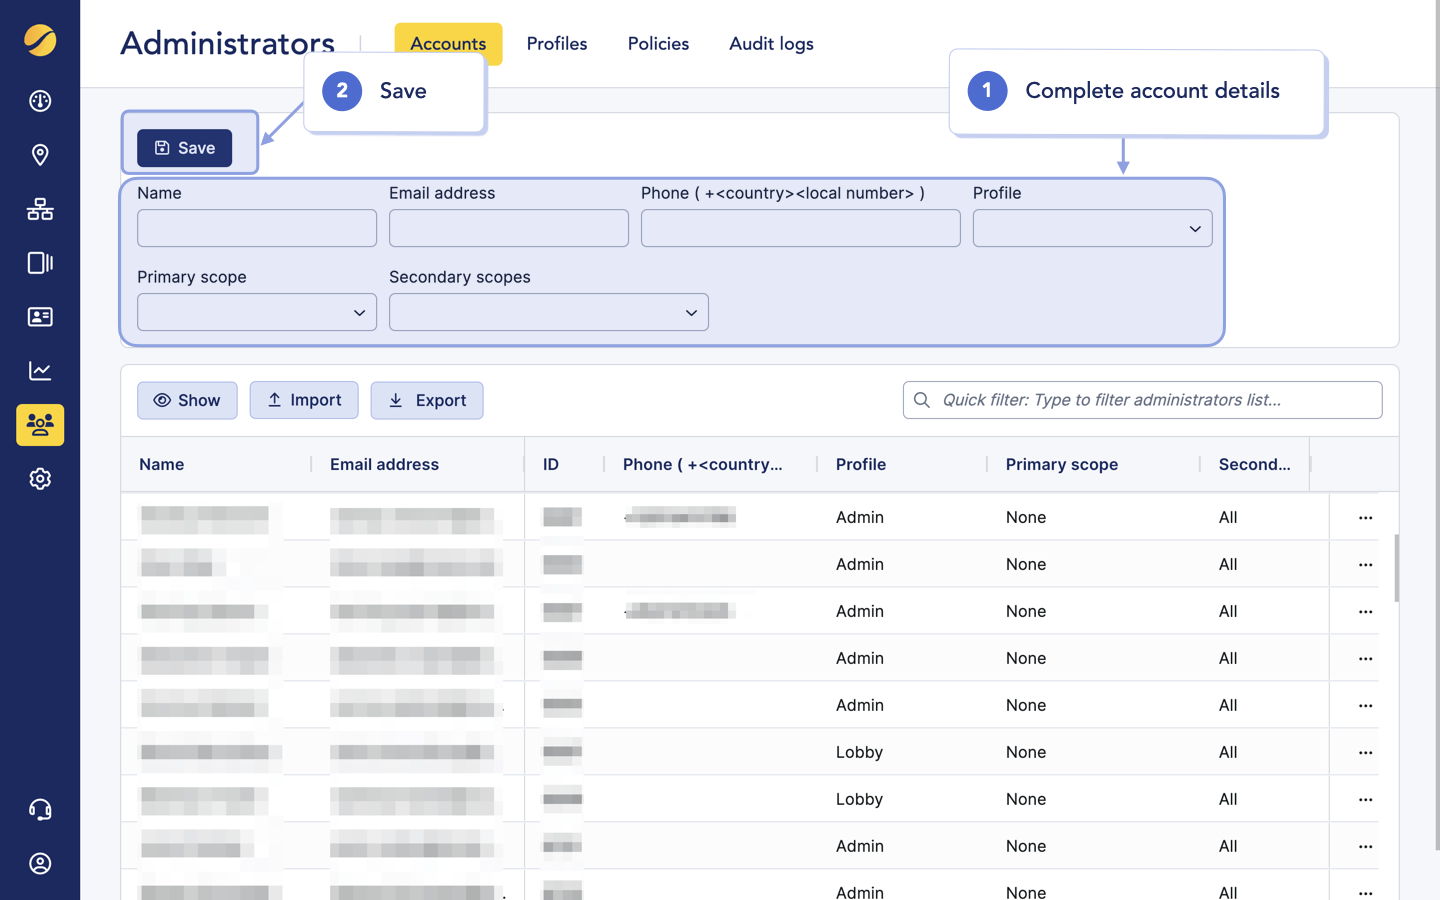Select the doors/devices icon in the sidebar
This screenshot has height=900, width=1440.
pos(40,263)
